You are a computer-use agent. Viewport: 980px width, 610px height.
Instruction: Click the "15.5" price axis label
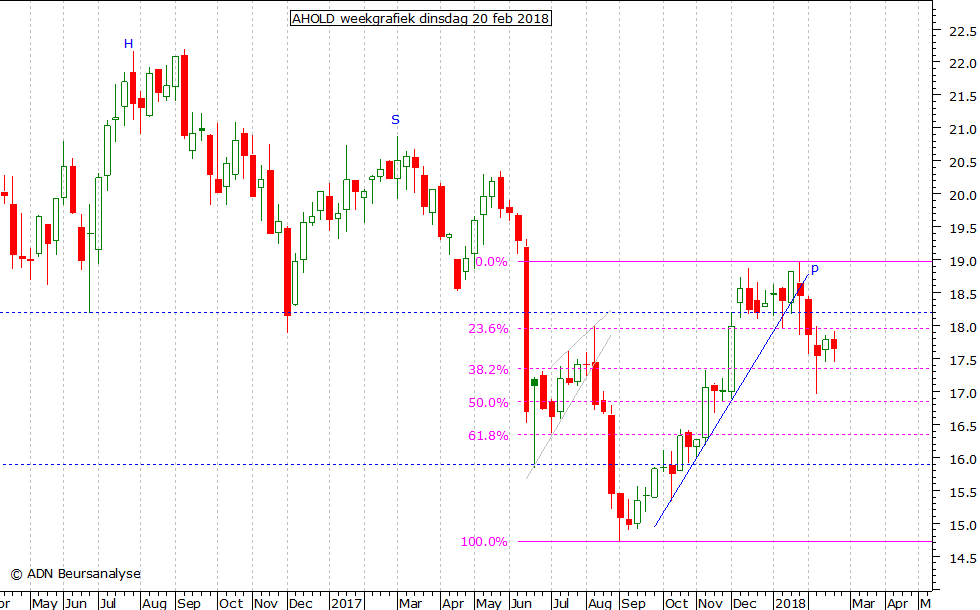click(962, 492)
